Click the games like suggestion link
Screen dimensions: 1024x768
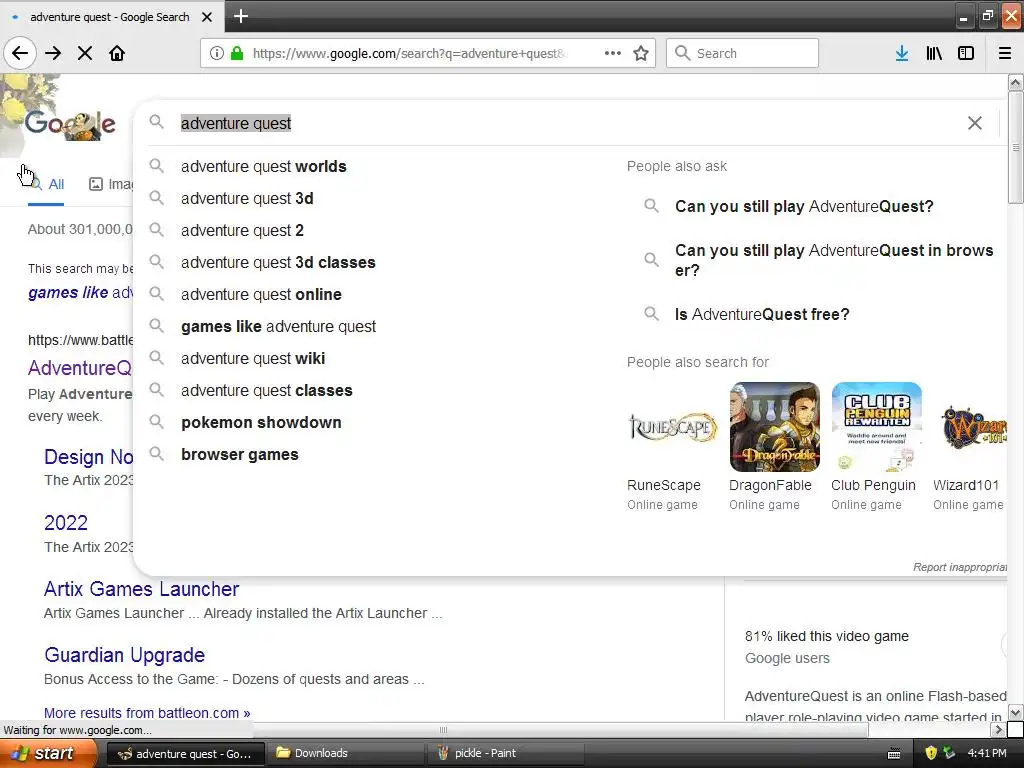point(80,293)
